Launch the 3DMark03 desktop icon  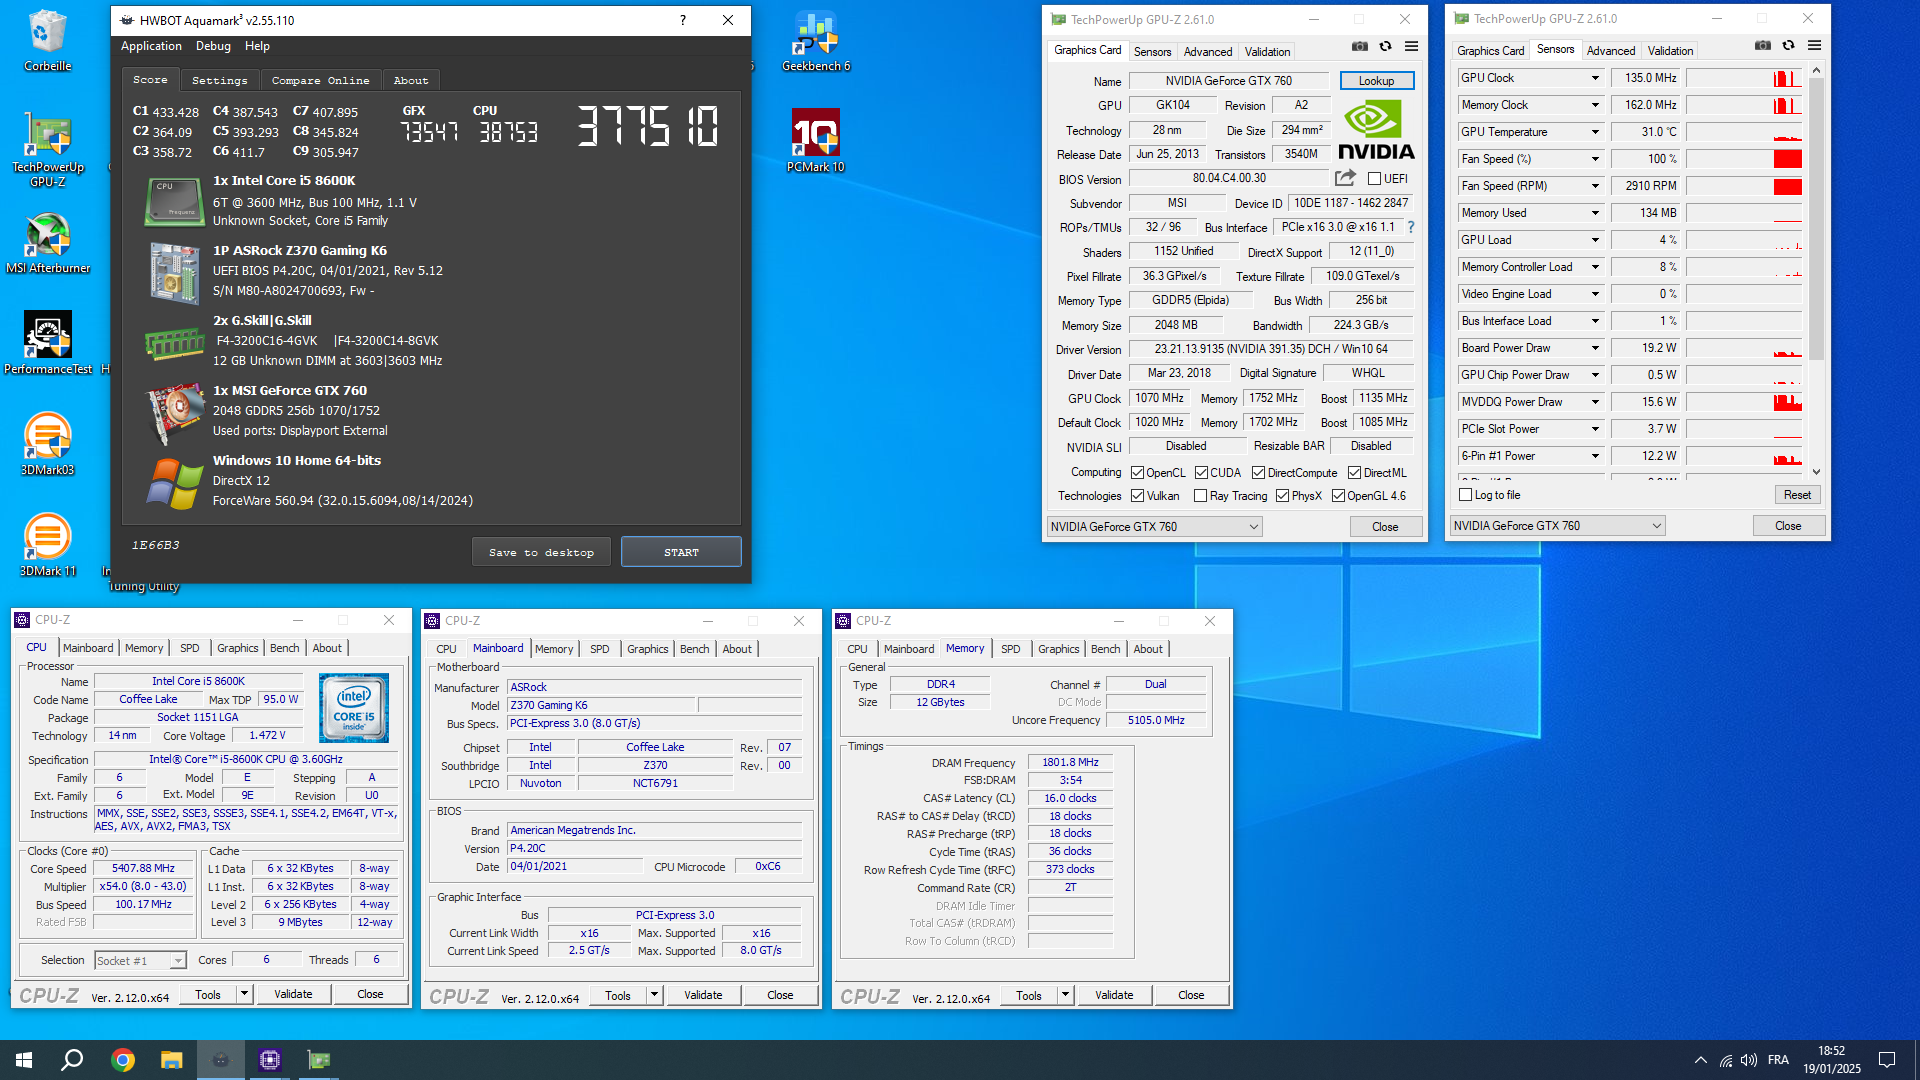[x=48, y=444]
